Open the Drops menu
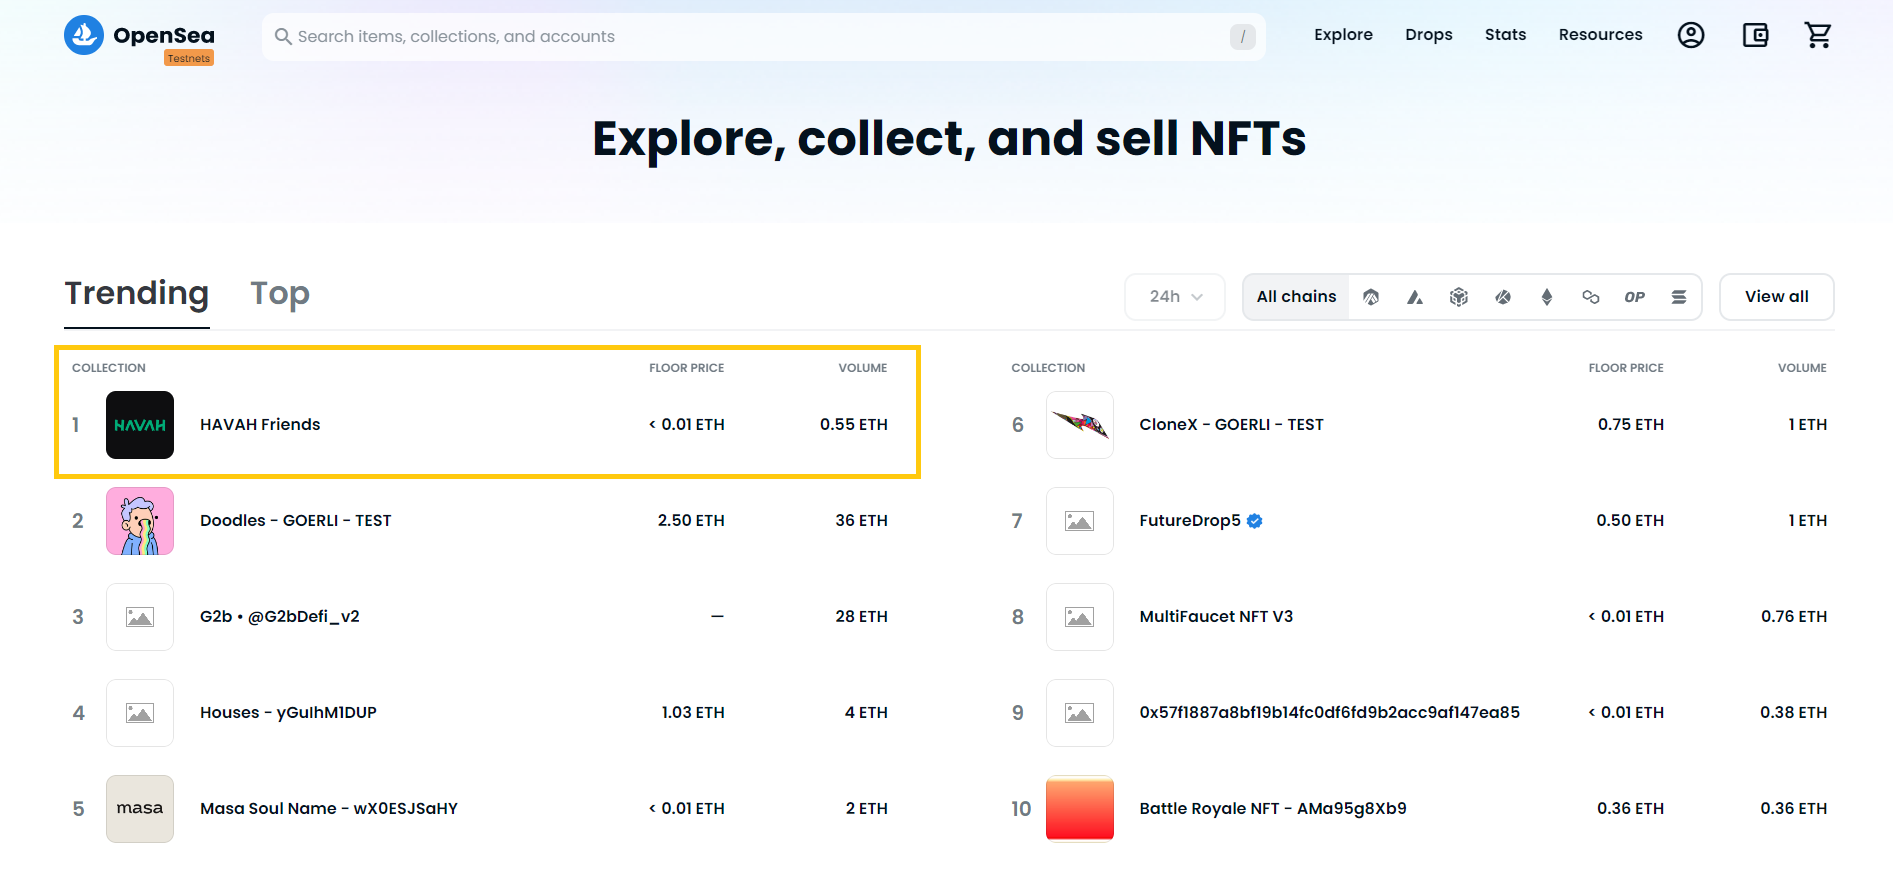Viewport: 1893px width, 887px height. (x=1428, y=35)
